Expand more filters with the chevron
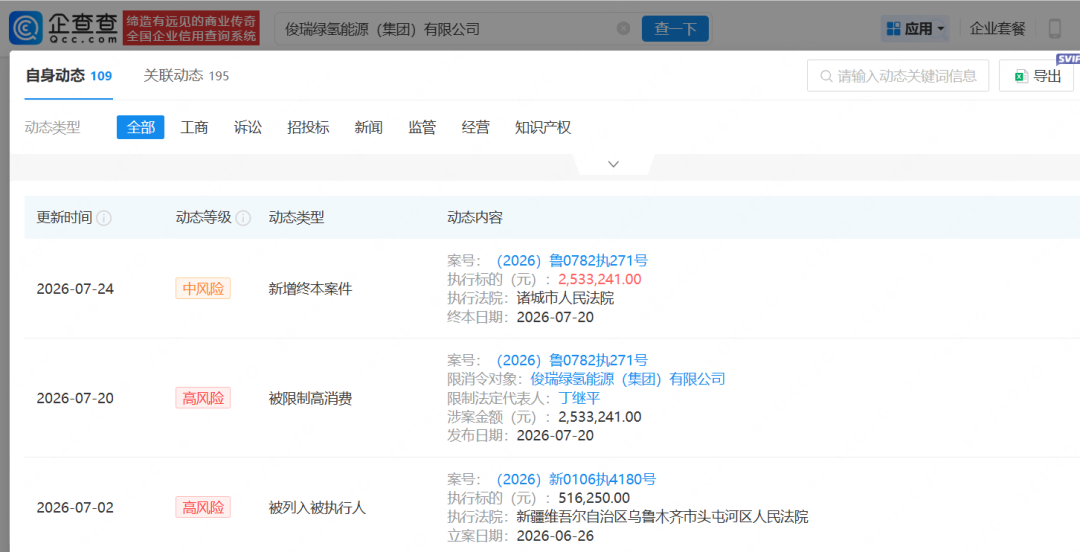Viewport: 1080px width, 552px height. click(613, 164)
